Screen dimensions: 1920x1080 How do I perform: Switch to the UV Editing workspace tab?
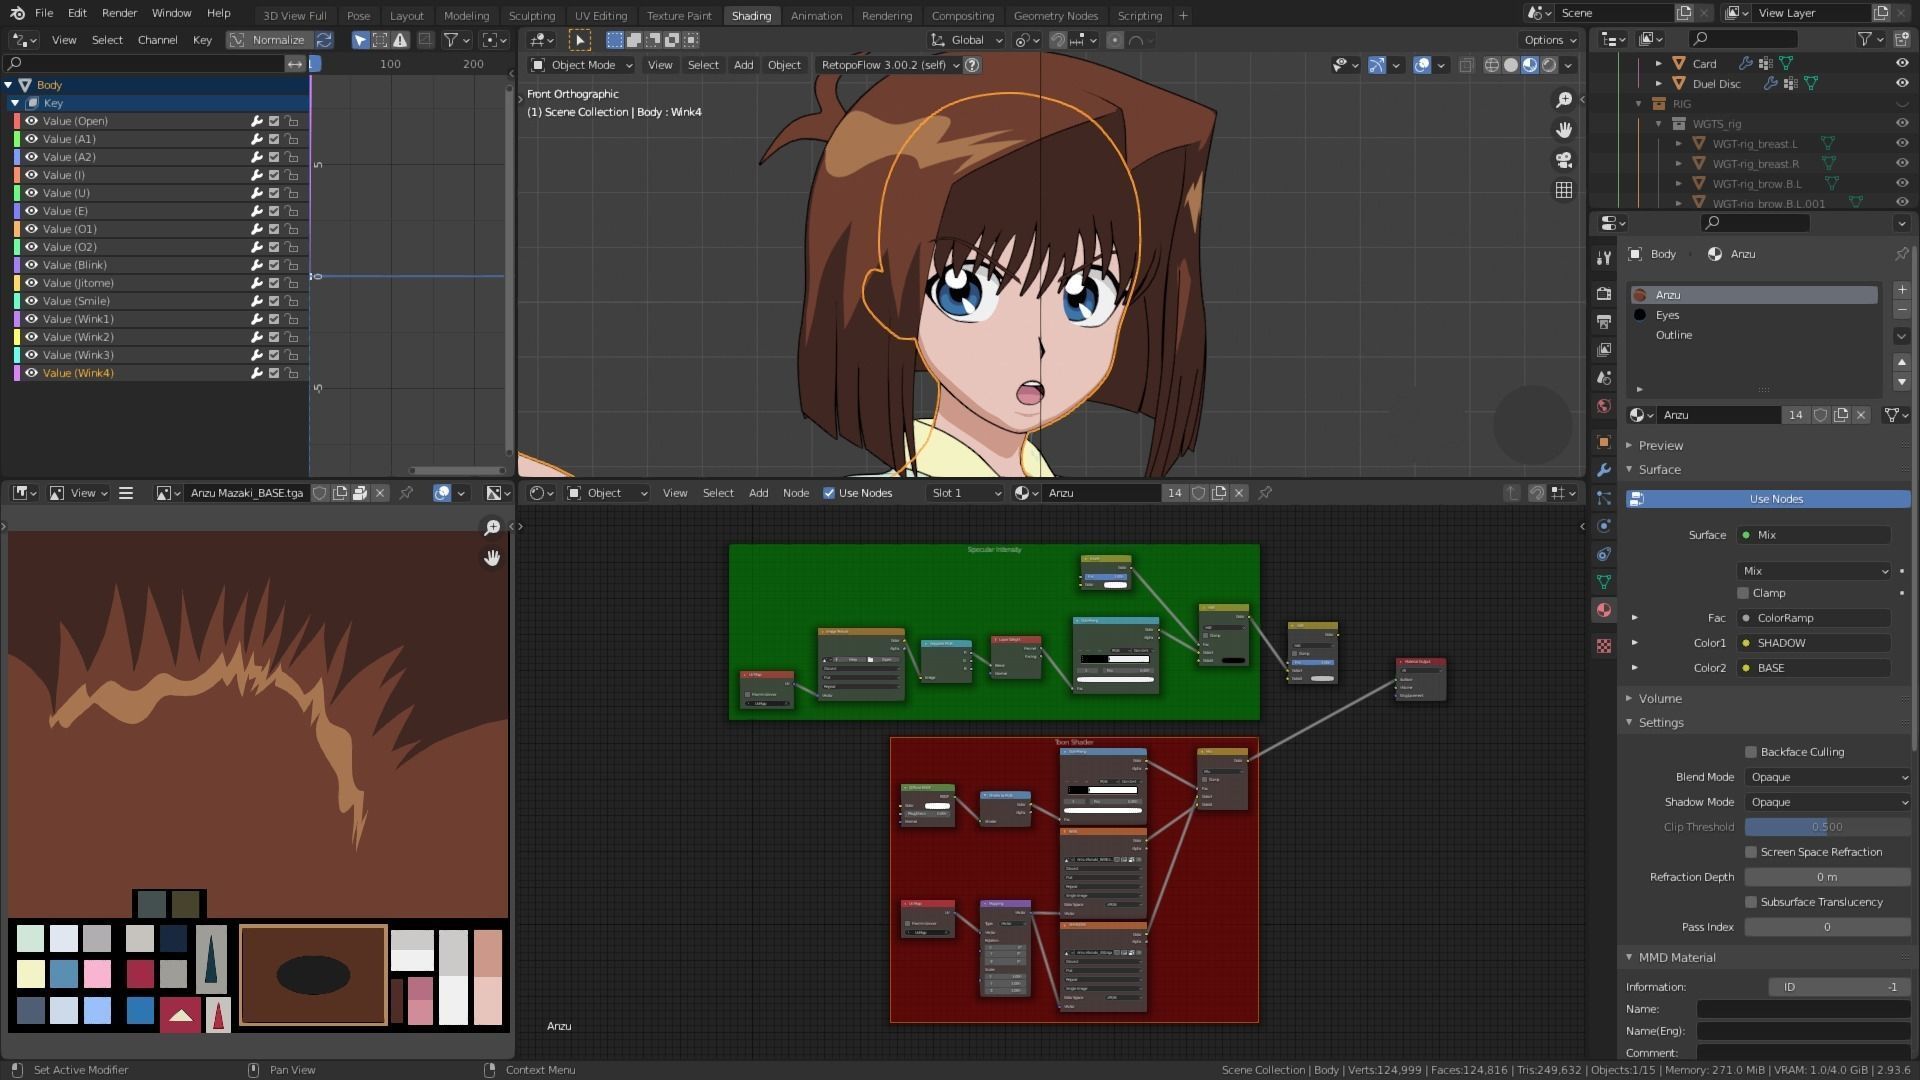pyautogui.click(x=601, y=15)
